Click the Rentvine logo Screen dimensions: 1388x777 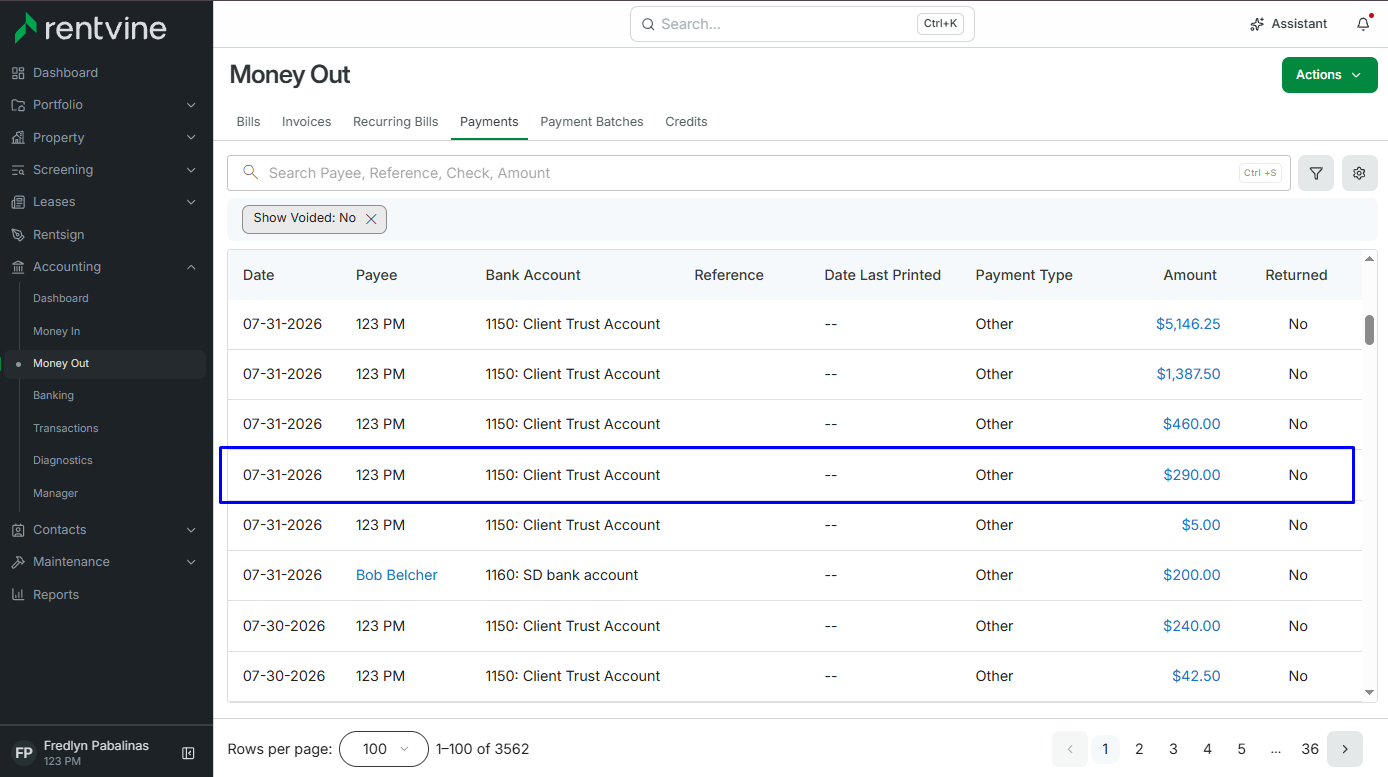coord(90,28)
